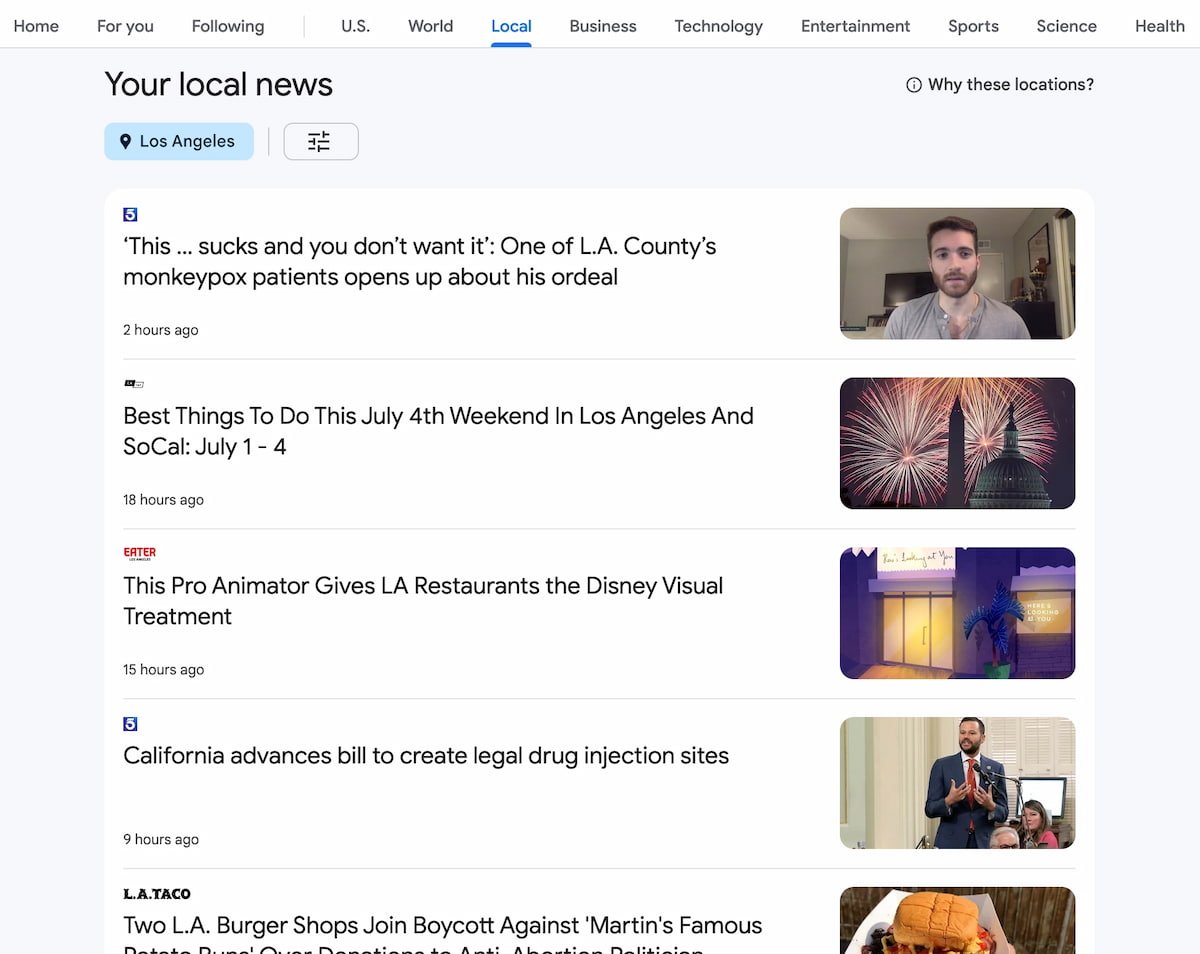Navigate to the Entertainment section
Screen dimensions: 1200x954
[855, 26]
